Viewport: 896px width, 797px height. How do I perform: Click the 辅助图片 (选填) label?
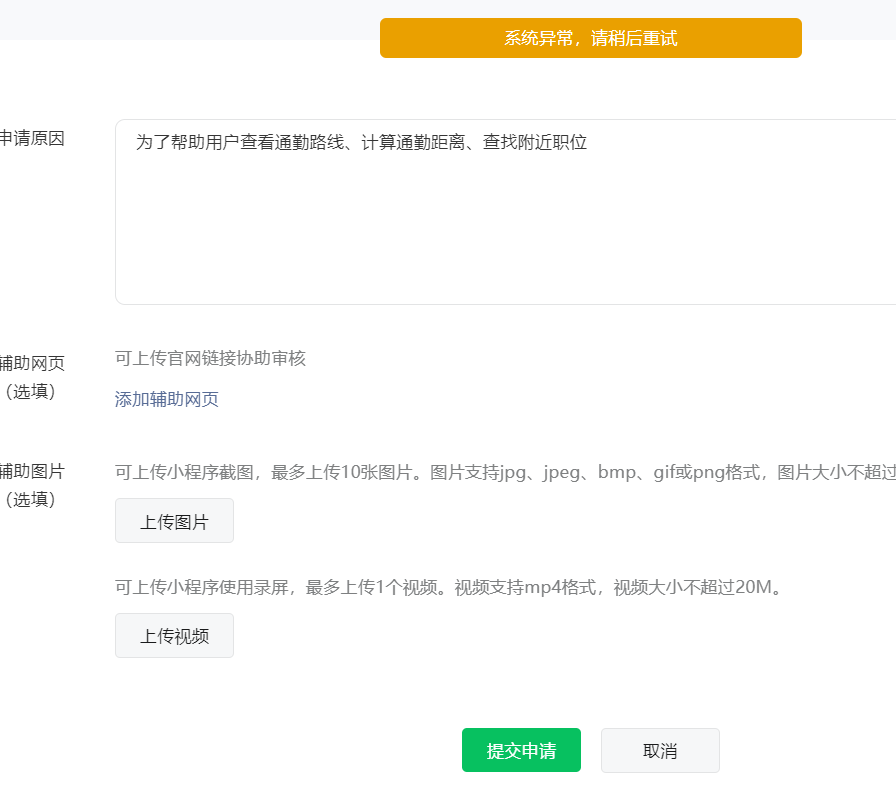(32, 485)
